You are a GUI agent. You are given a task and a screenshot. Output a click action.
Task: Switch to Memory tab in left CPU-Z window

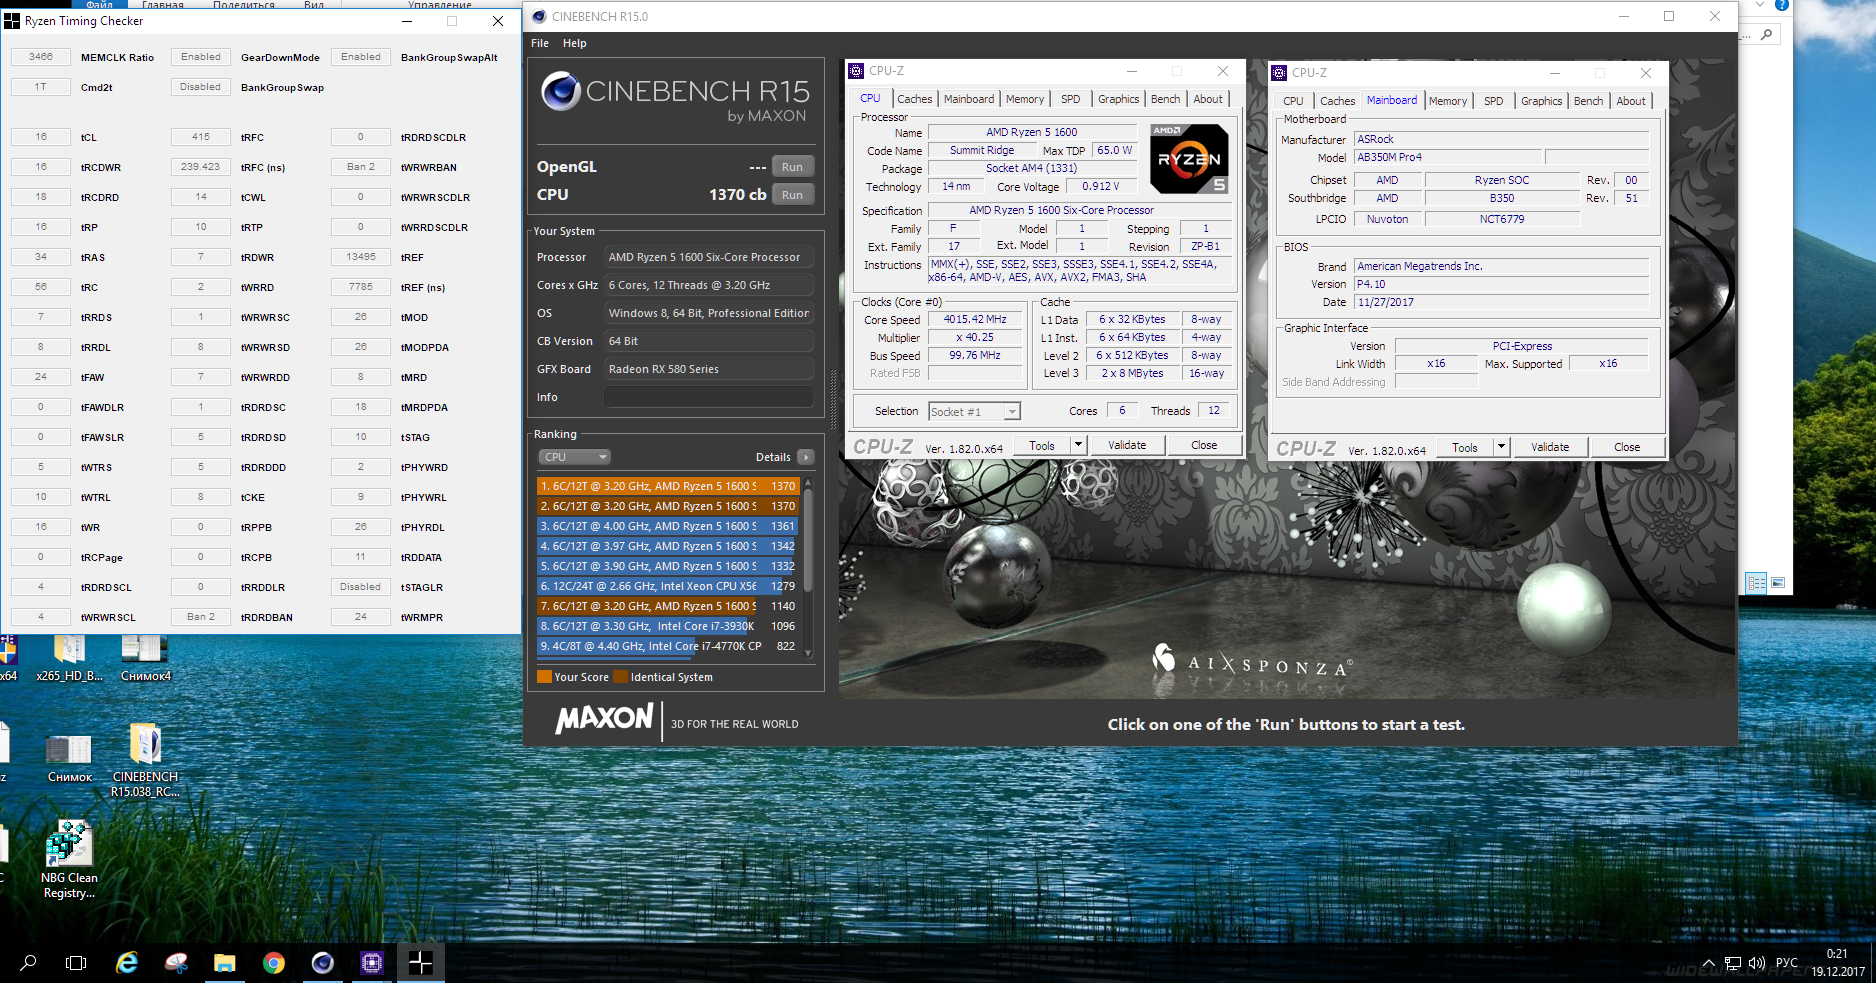1024,99
